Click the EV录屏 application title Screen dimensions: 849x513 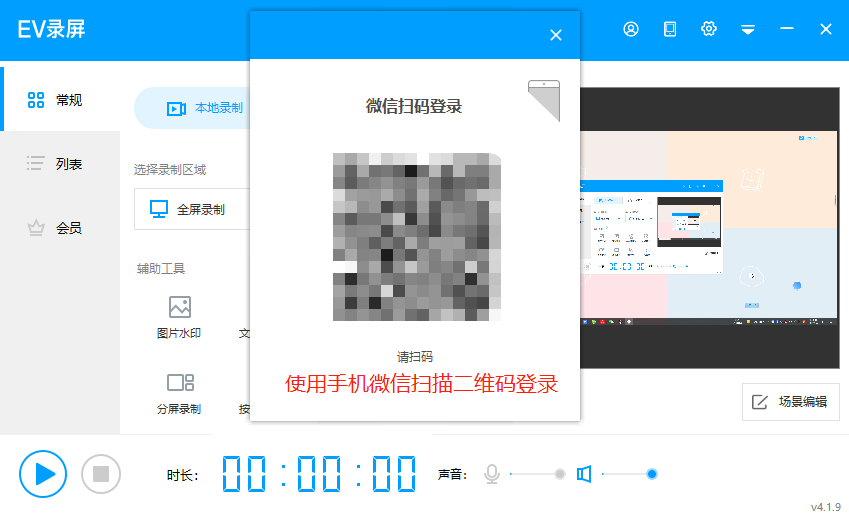click(x=51, y=29)
